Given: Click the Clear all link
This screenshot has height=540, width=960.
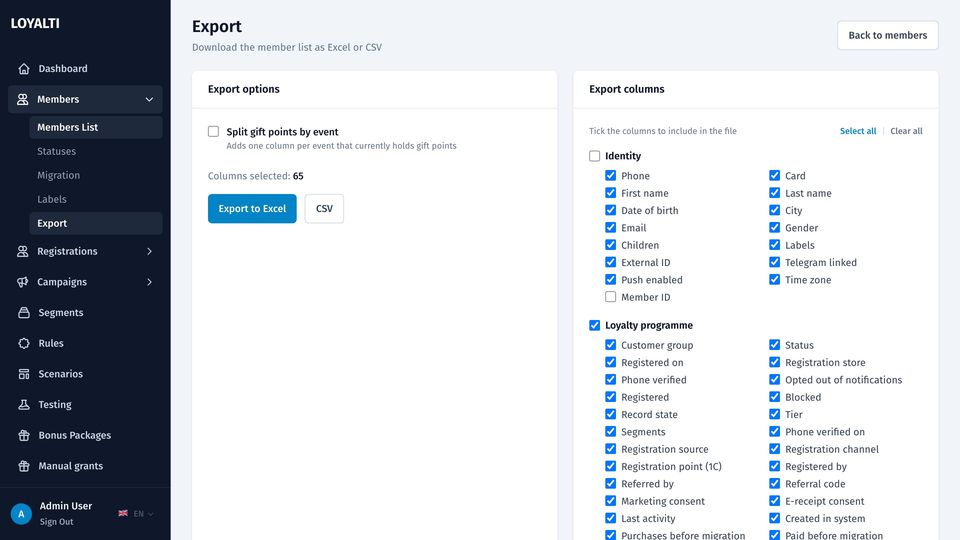Looking at the screenshot, I should (906, 131).
